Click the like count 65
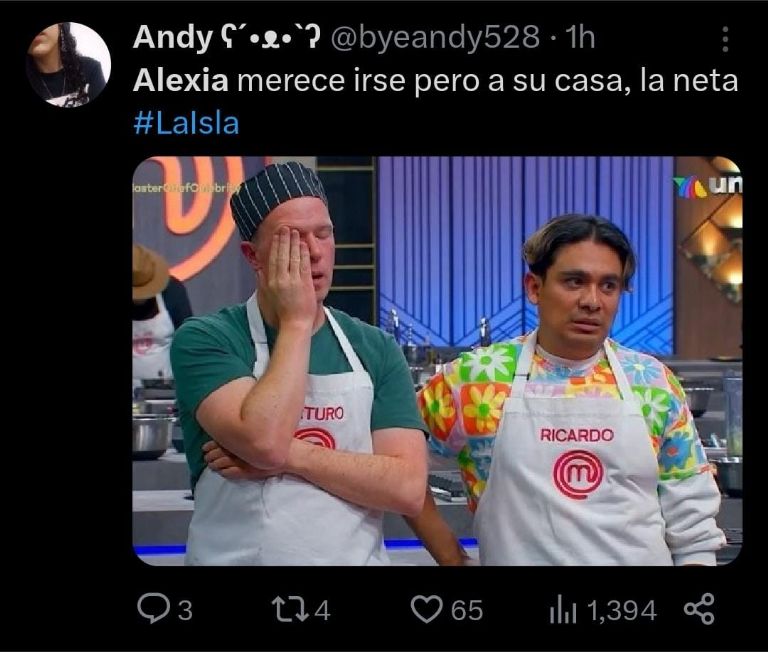This screenshot has width=768, height=652. click(467, 611)
